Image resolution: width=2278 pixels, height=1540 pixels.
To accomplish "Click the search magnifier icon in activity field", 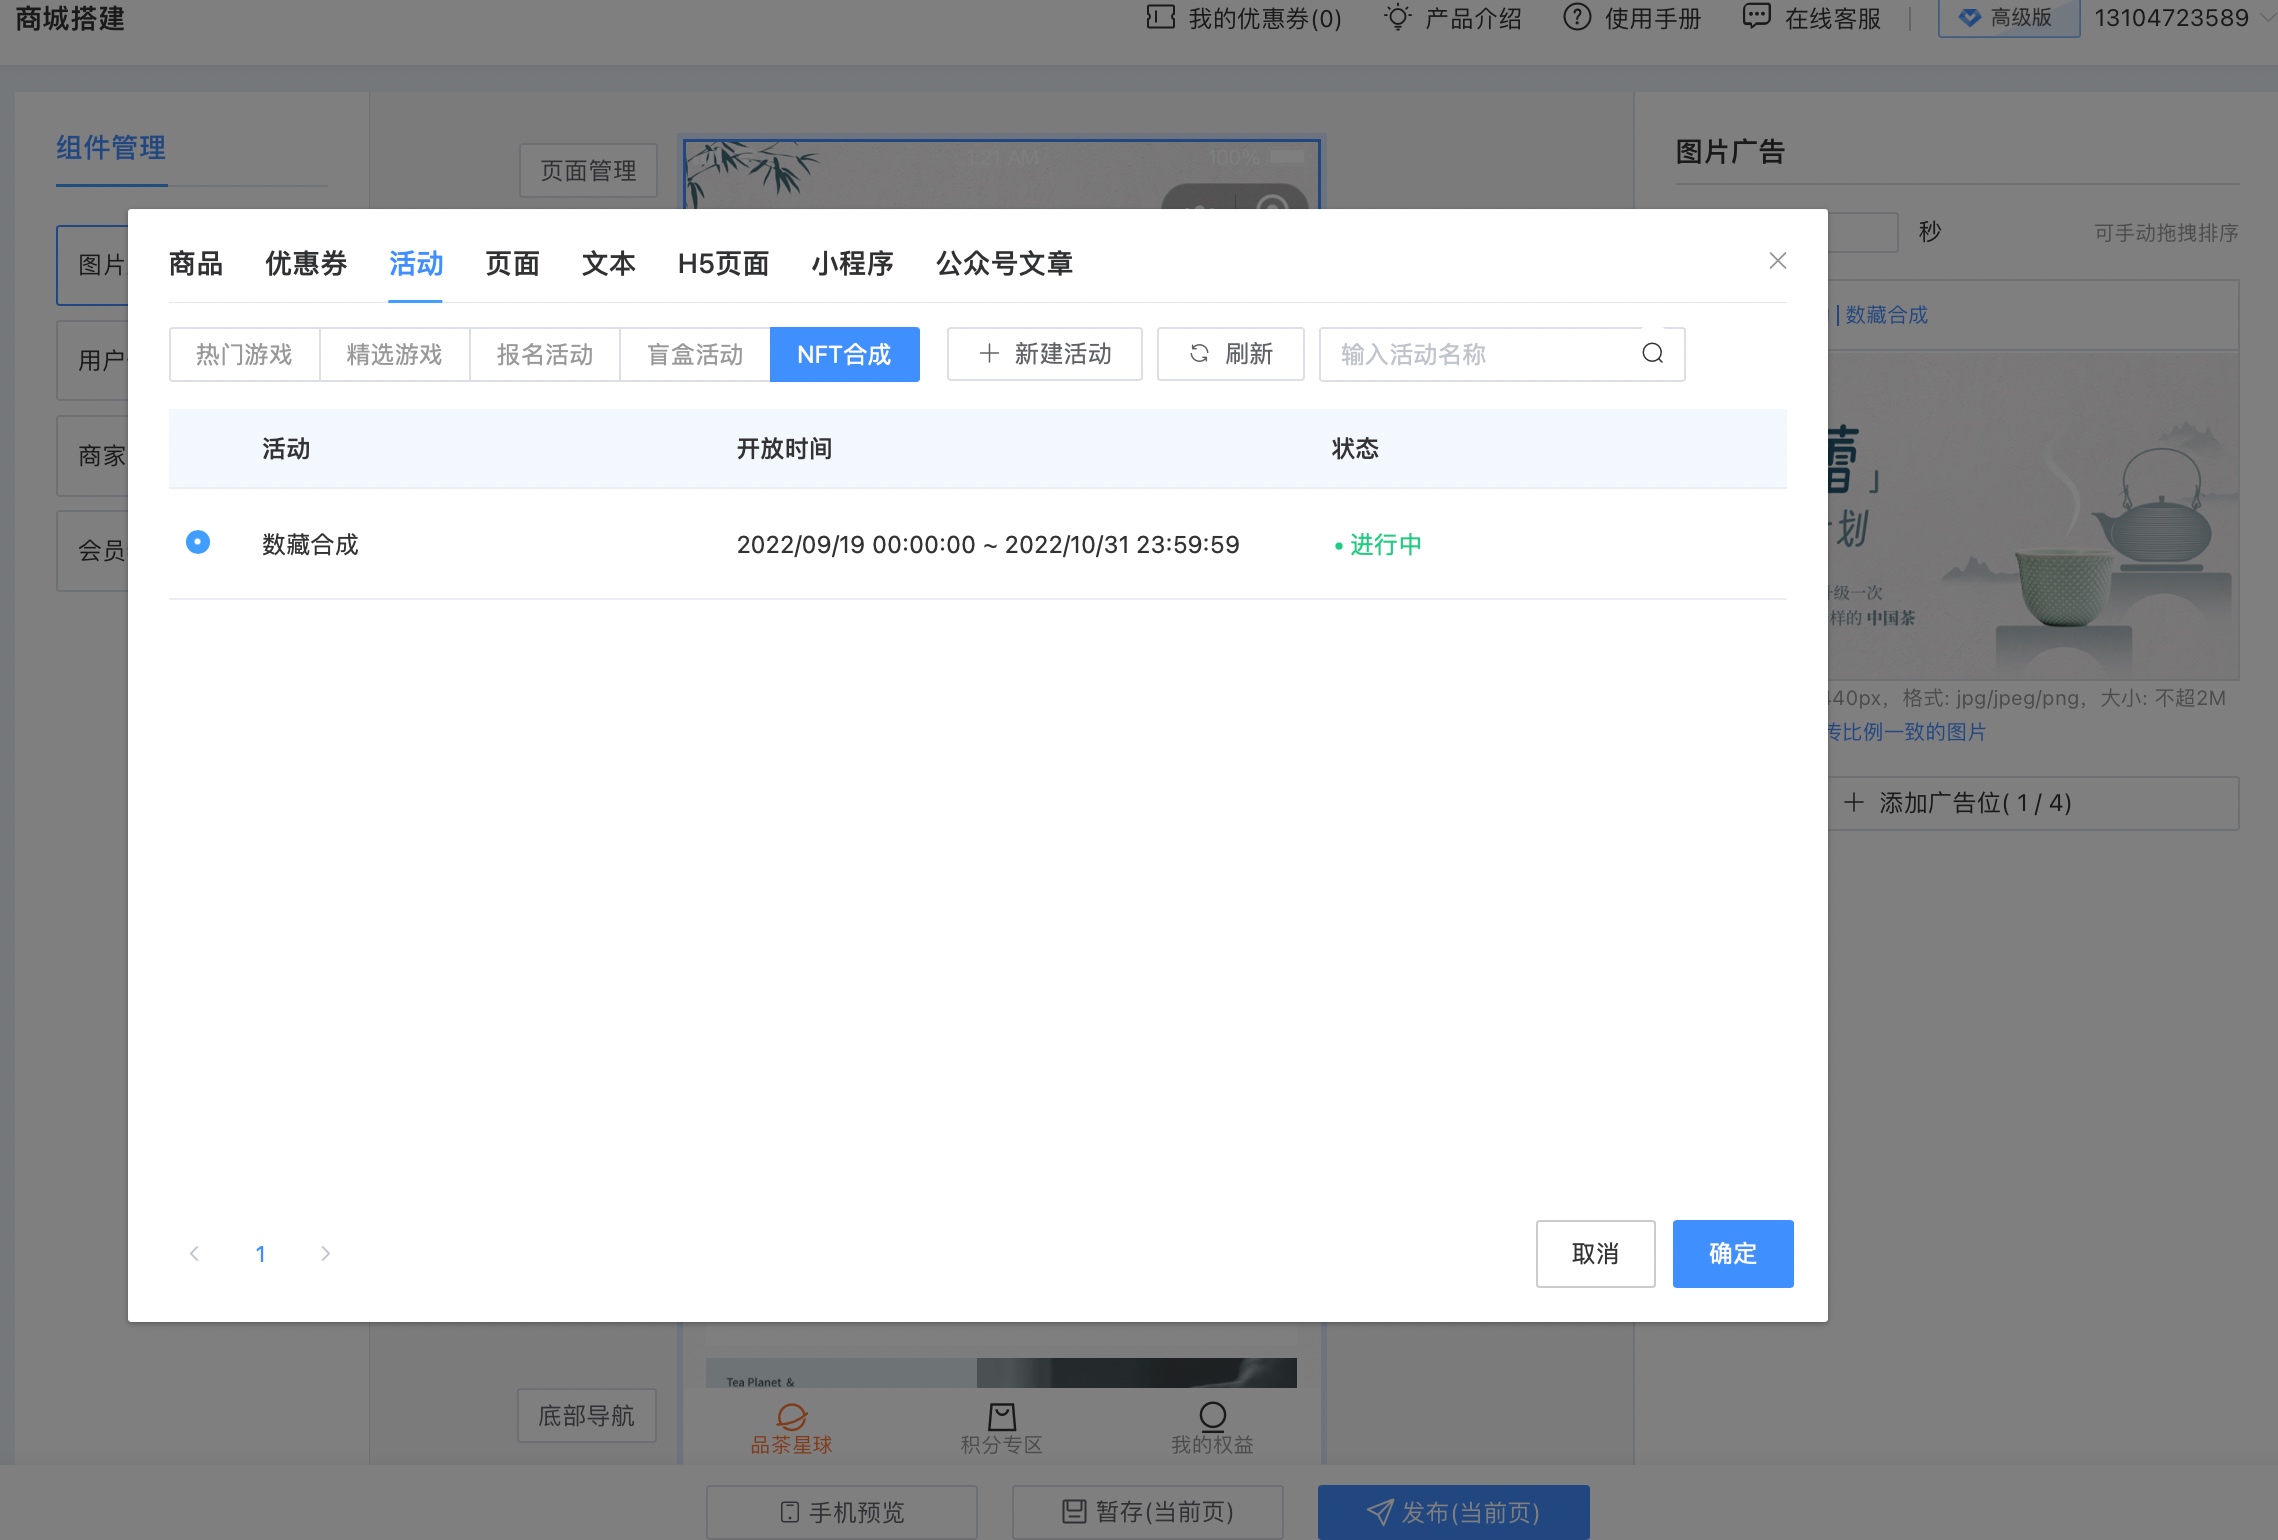I will (1652, 353).
